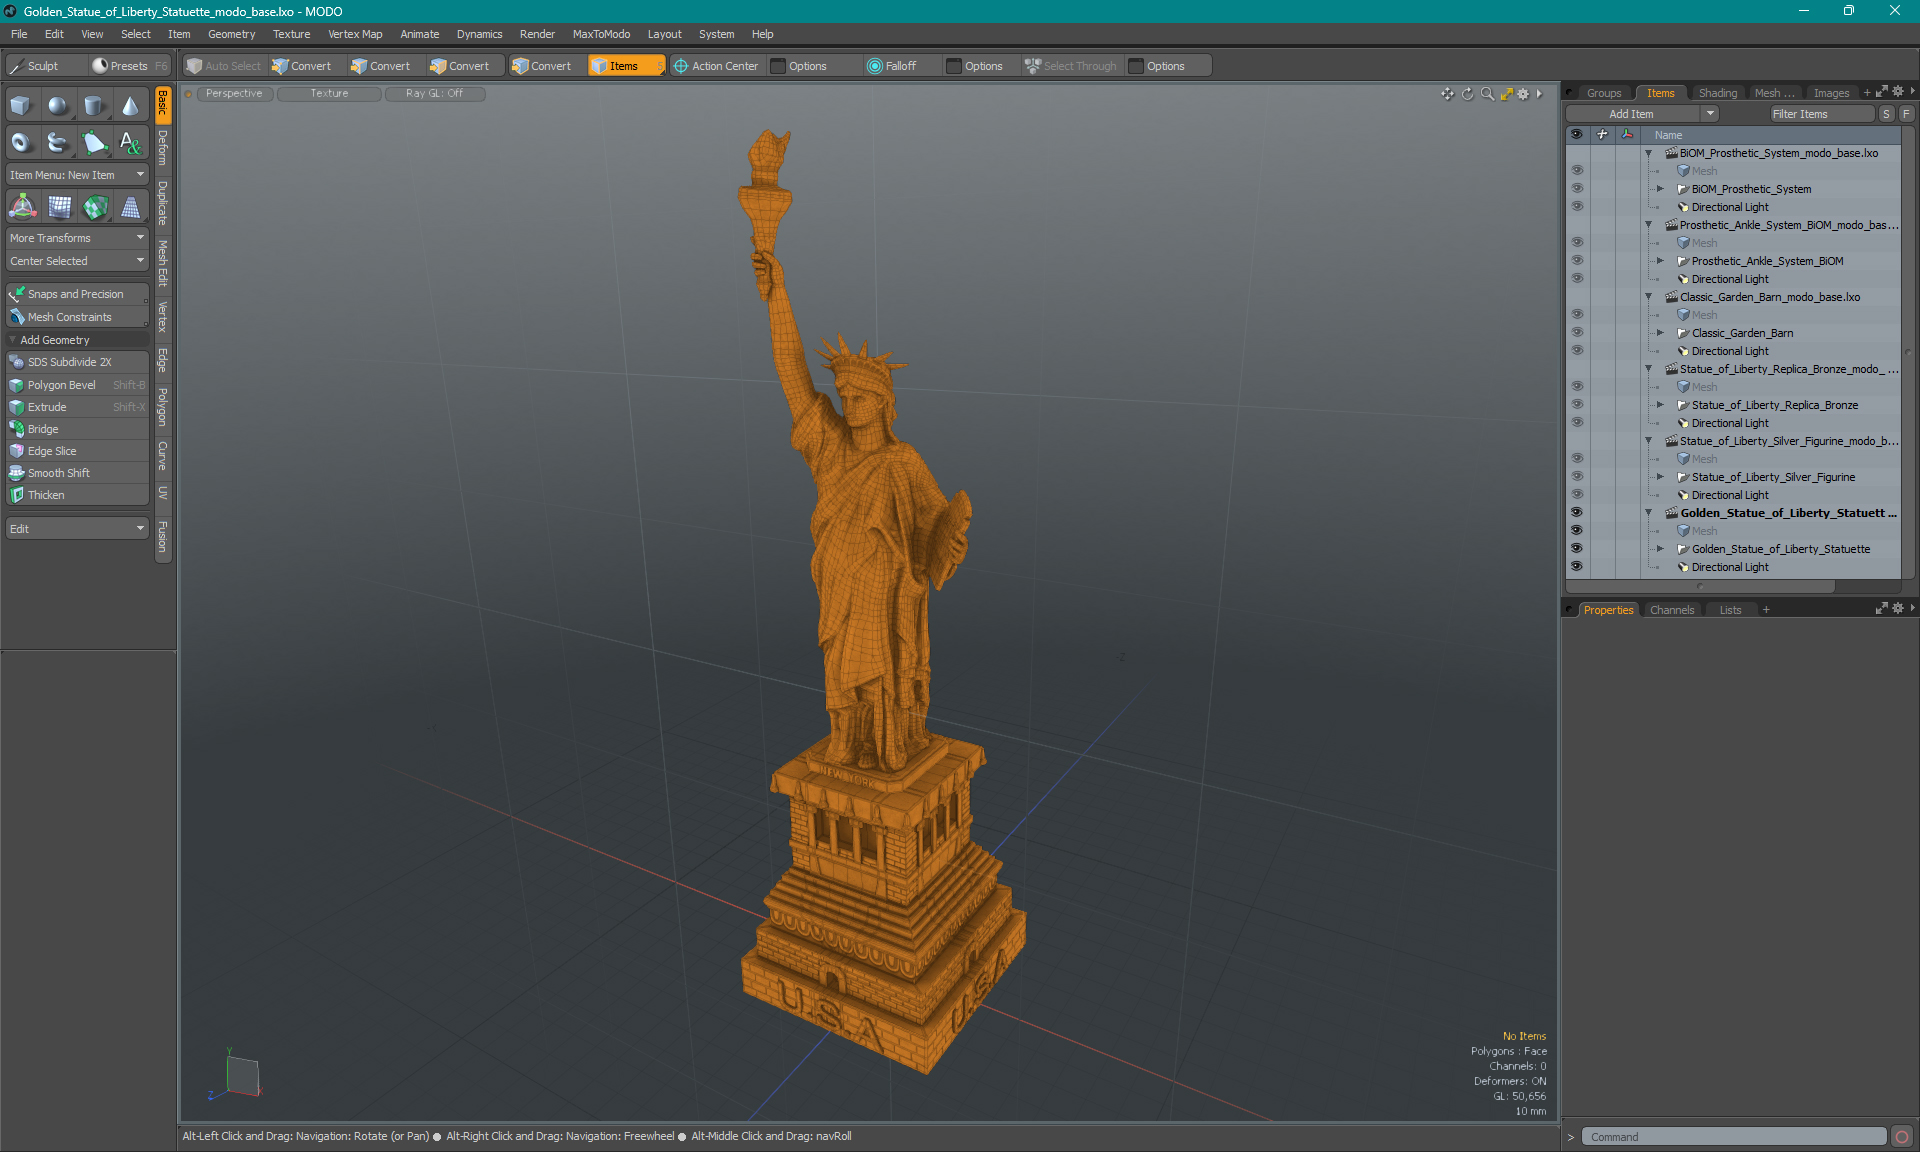The image size is (1920, 1152).
Task: Toggle visibility of BiOM_Prosthetic_System item
Action: click(1577, 189)
